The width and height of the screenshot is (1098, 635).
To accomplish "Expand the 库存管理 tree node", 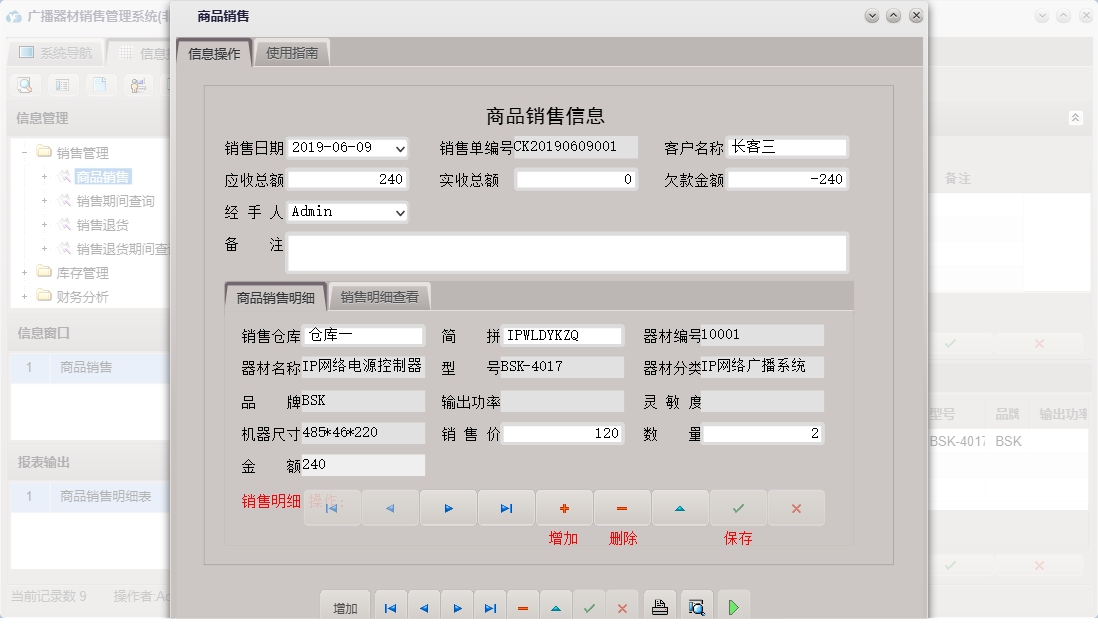I will click(22, 271).
